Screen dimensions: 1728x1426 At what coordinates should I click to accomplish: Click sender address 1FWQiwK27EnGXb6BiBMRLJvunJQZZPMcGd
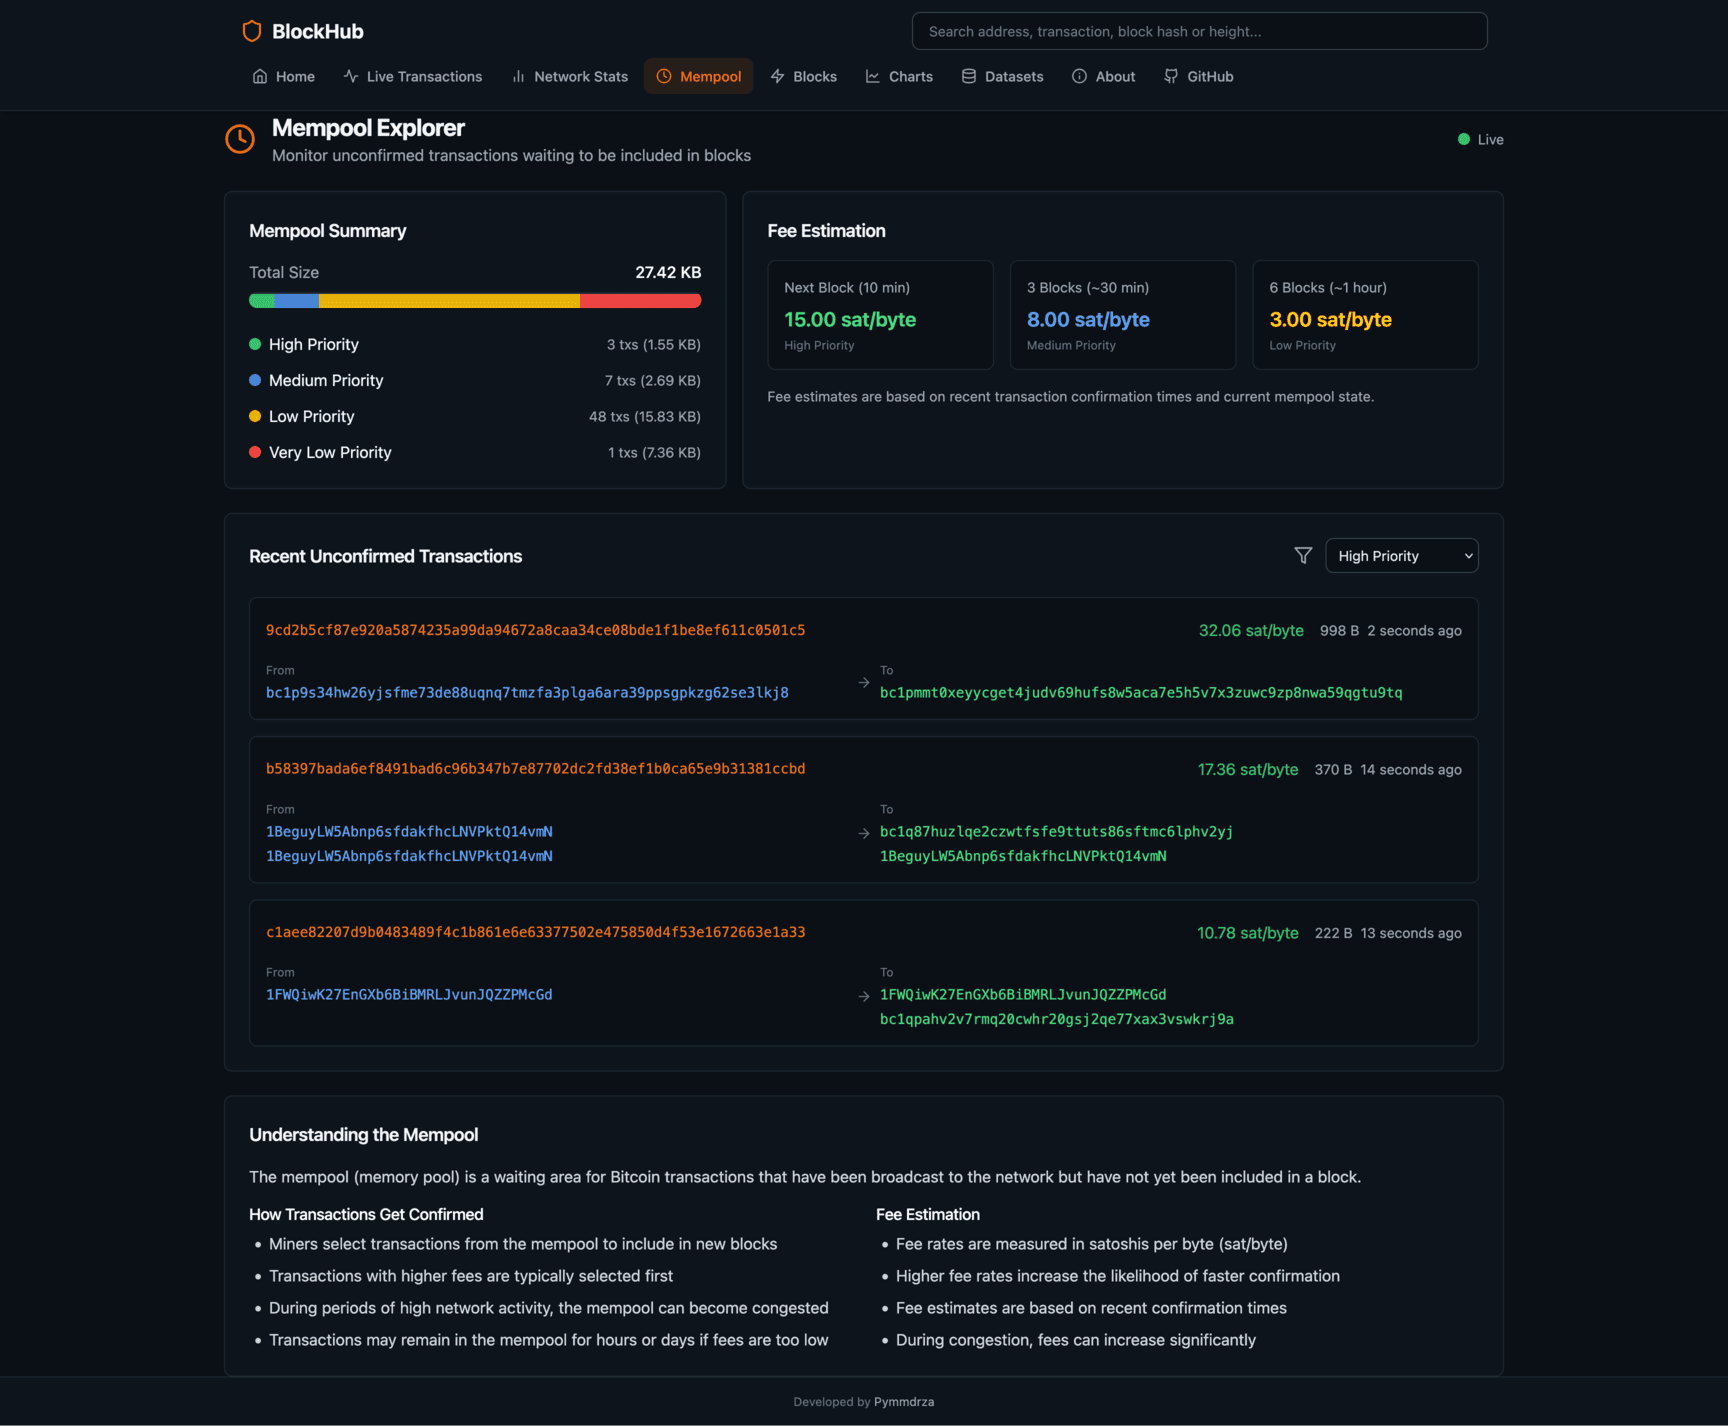coord(408,994)
